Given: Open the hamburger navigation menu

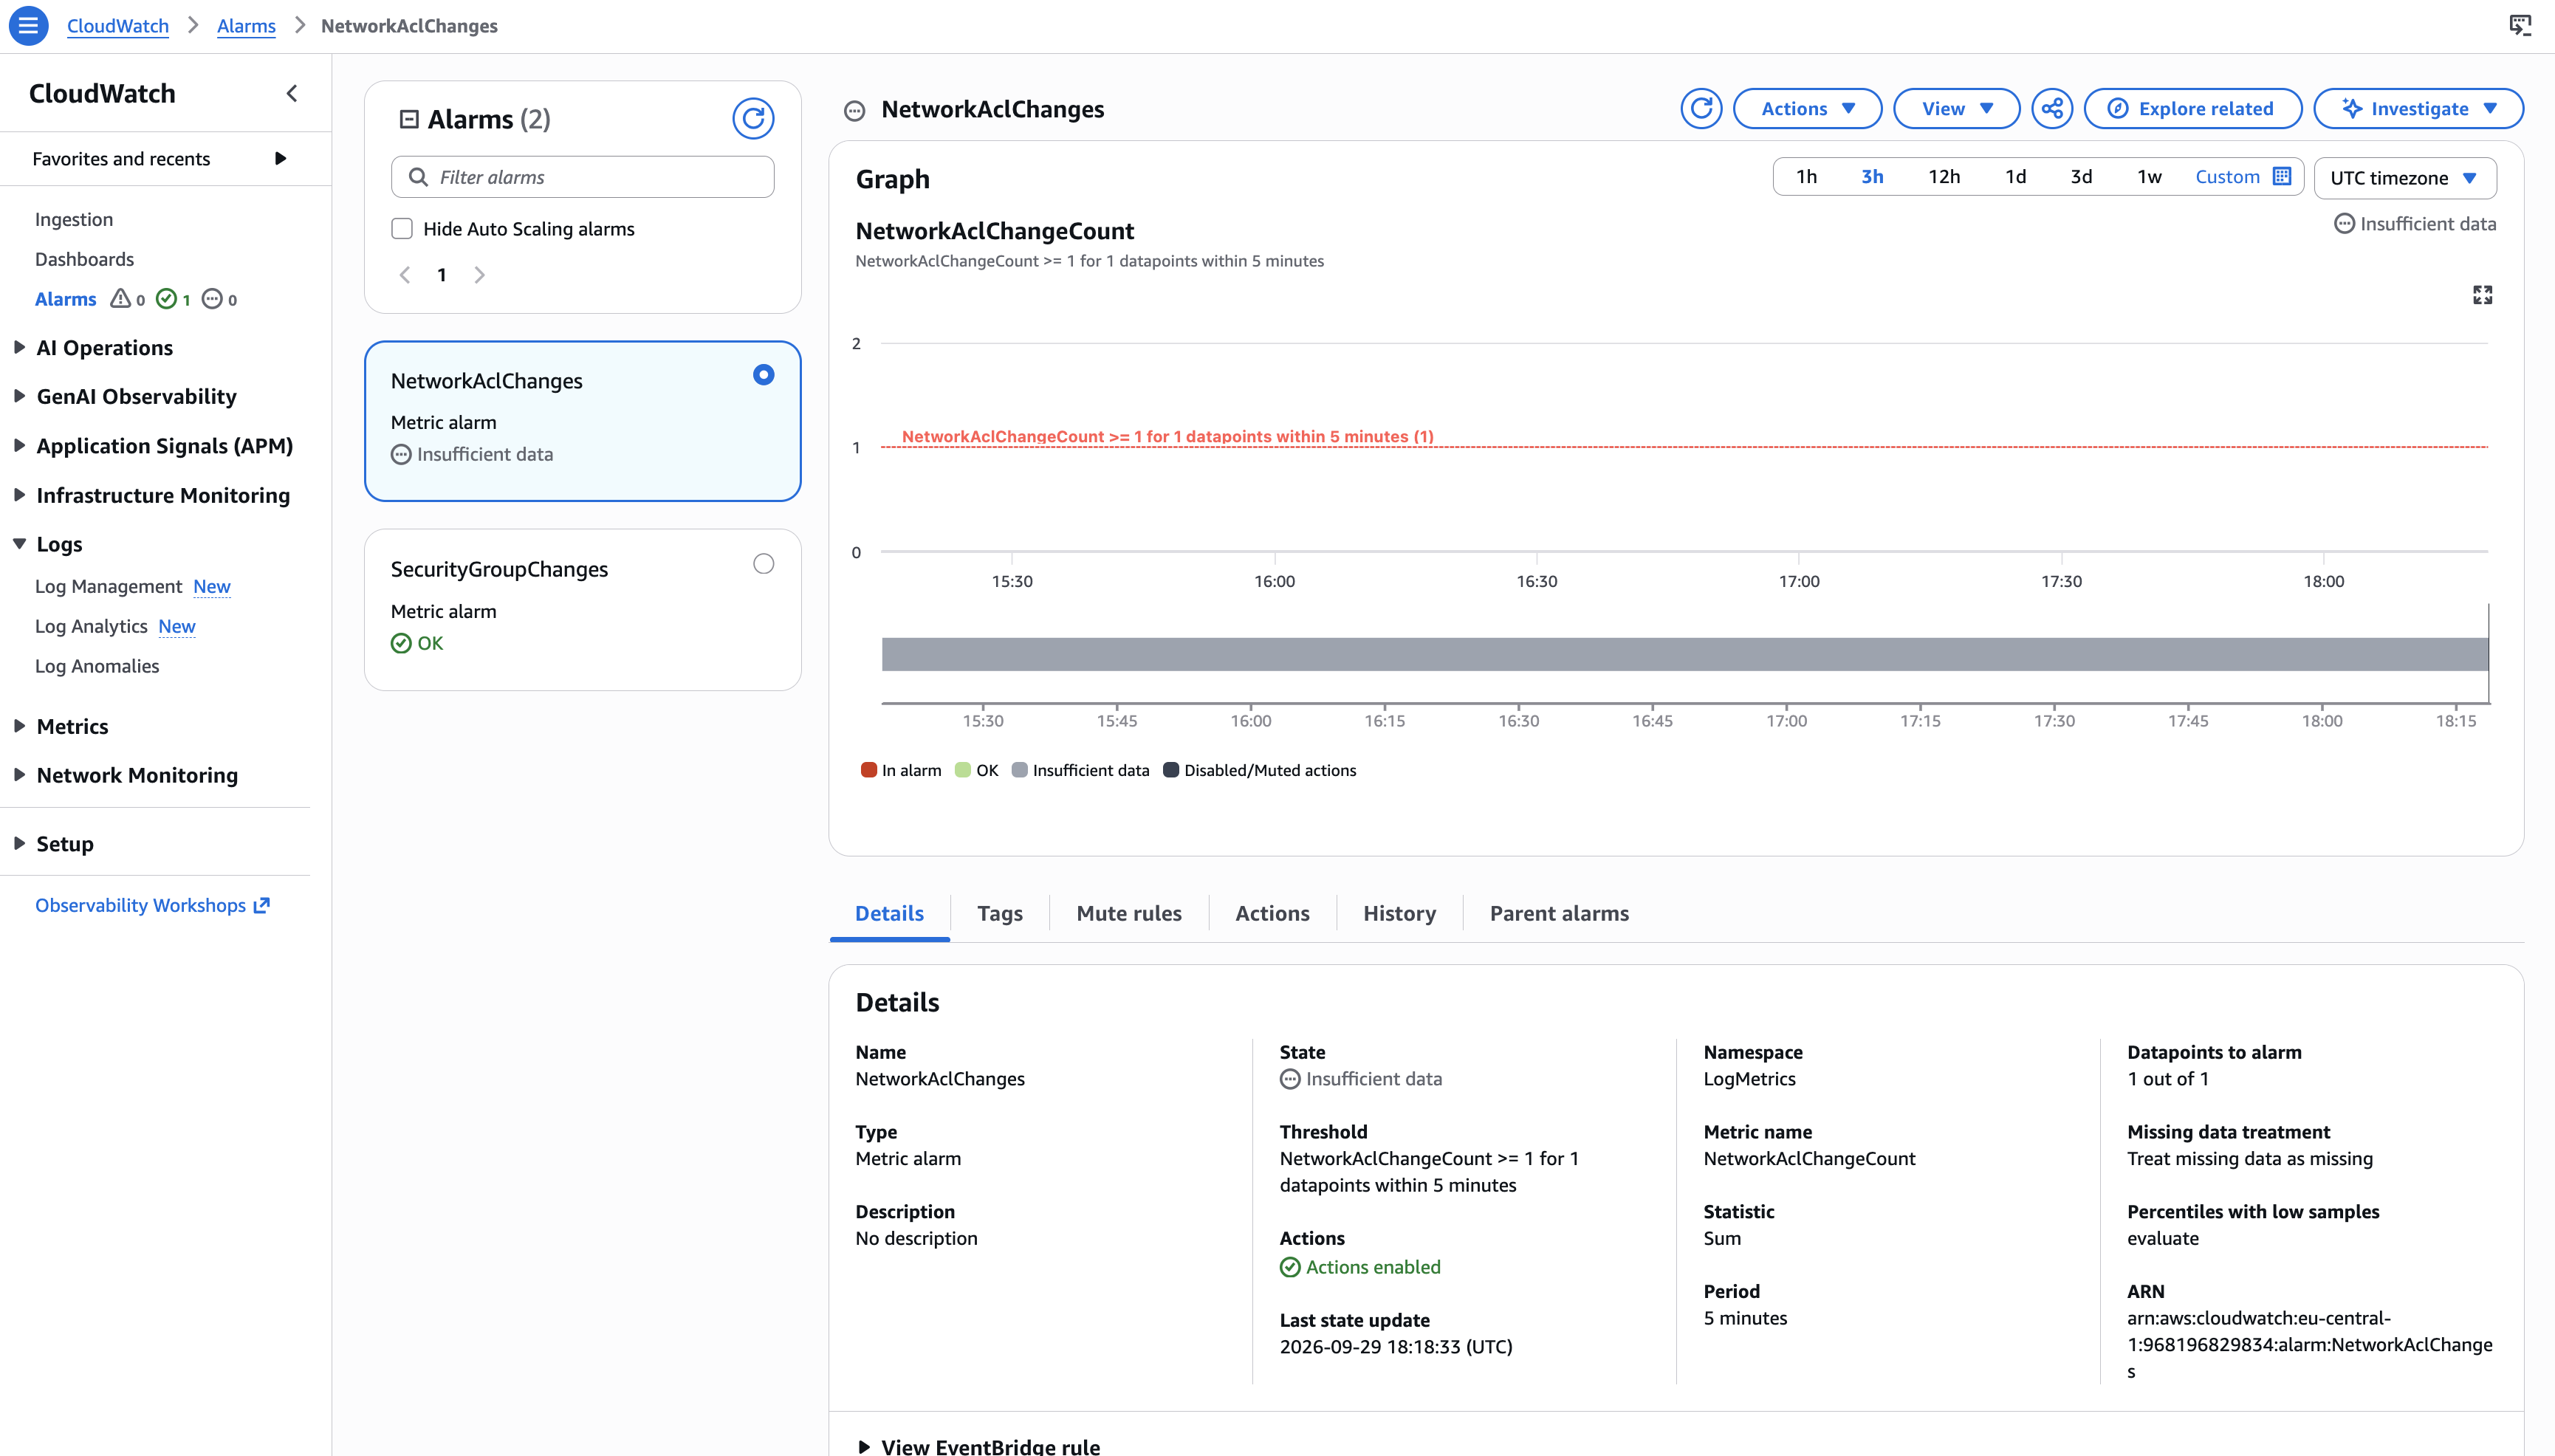Looking at the screenshot, I should coord(28,26).
